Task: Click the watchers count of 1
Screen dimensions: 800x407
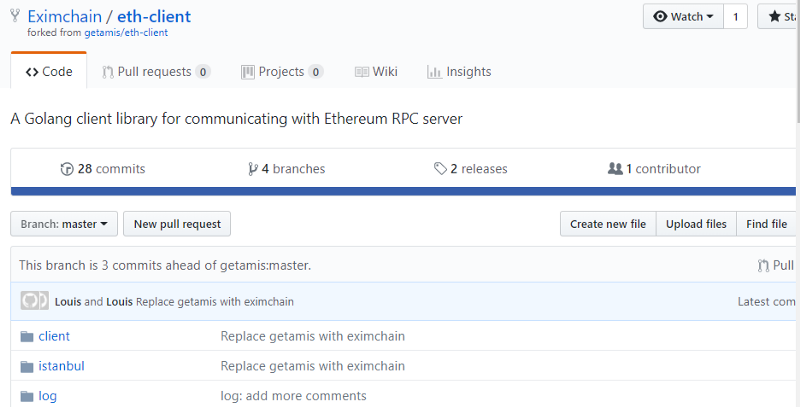Action: [736, 17]
